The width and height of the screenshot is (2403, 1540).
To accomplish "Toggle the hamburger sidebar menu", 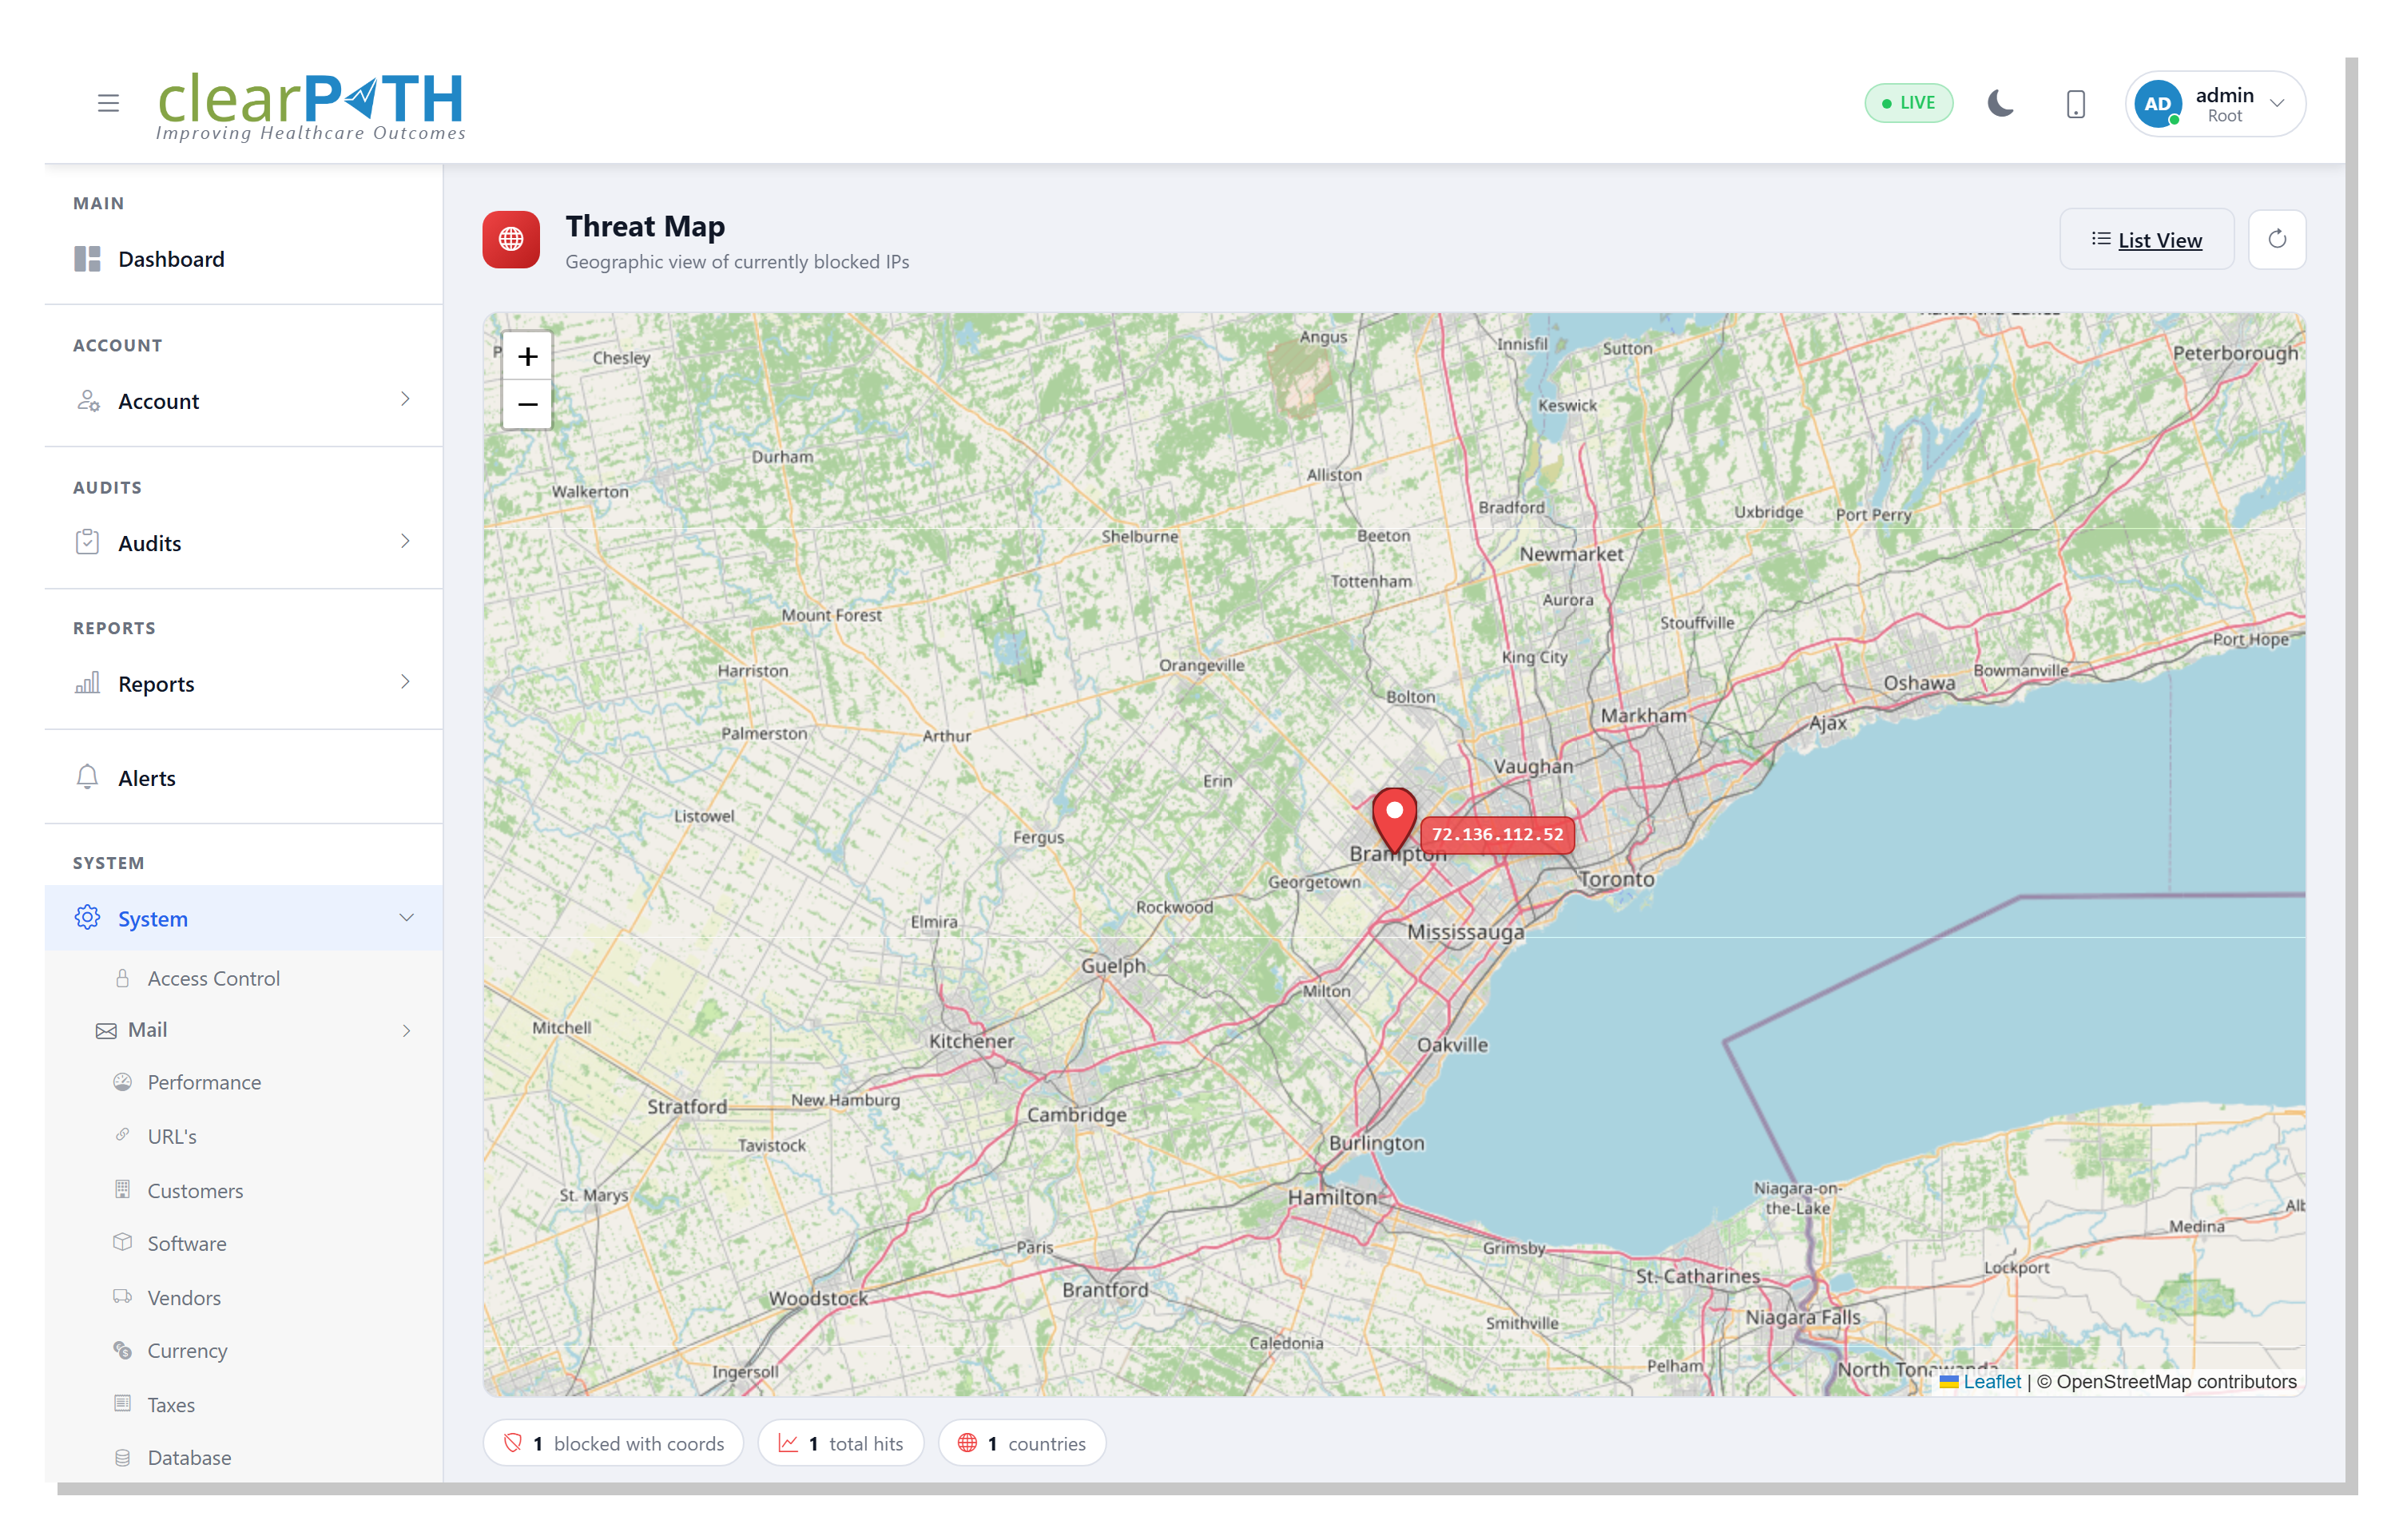I will coord(108,103).
